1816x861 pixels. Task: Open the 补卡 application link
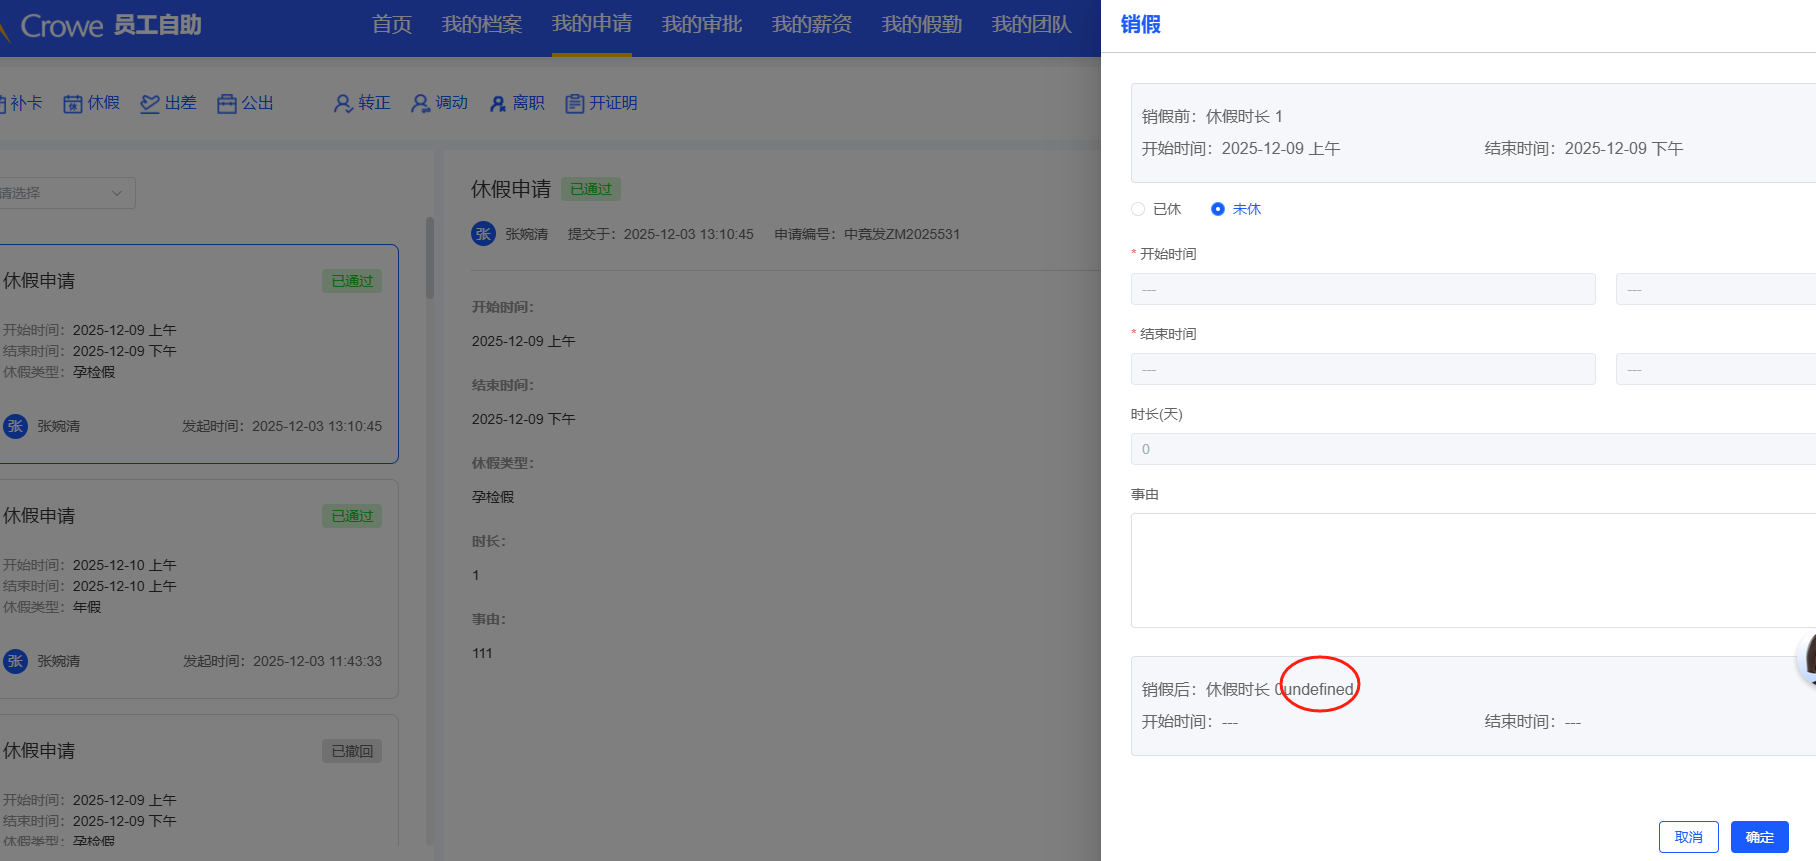tap(22, 103)
